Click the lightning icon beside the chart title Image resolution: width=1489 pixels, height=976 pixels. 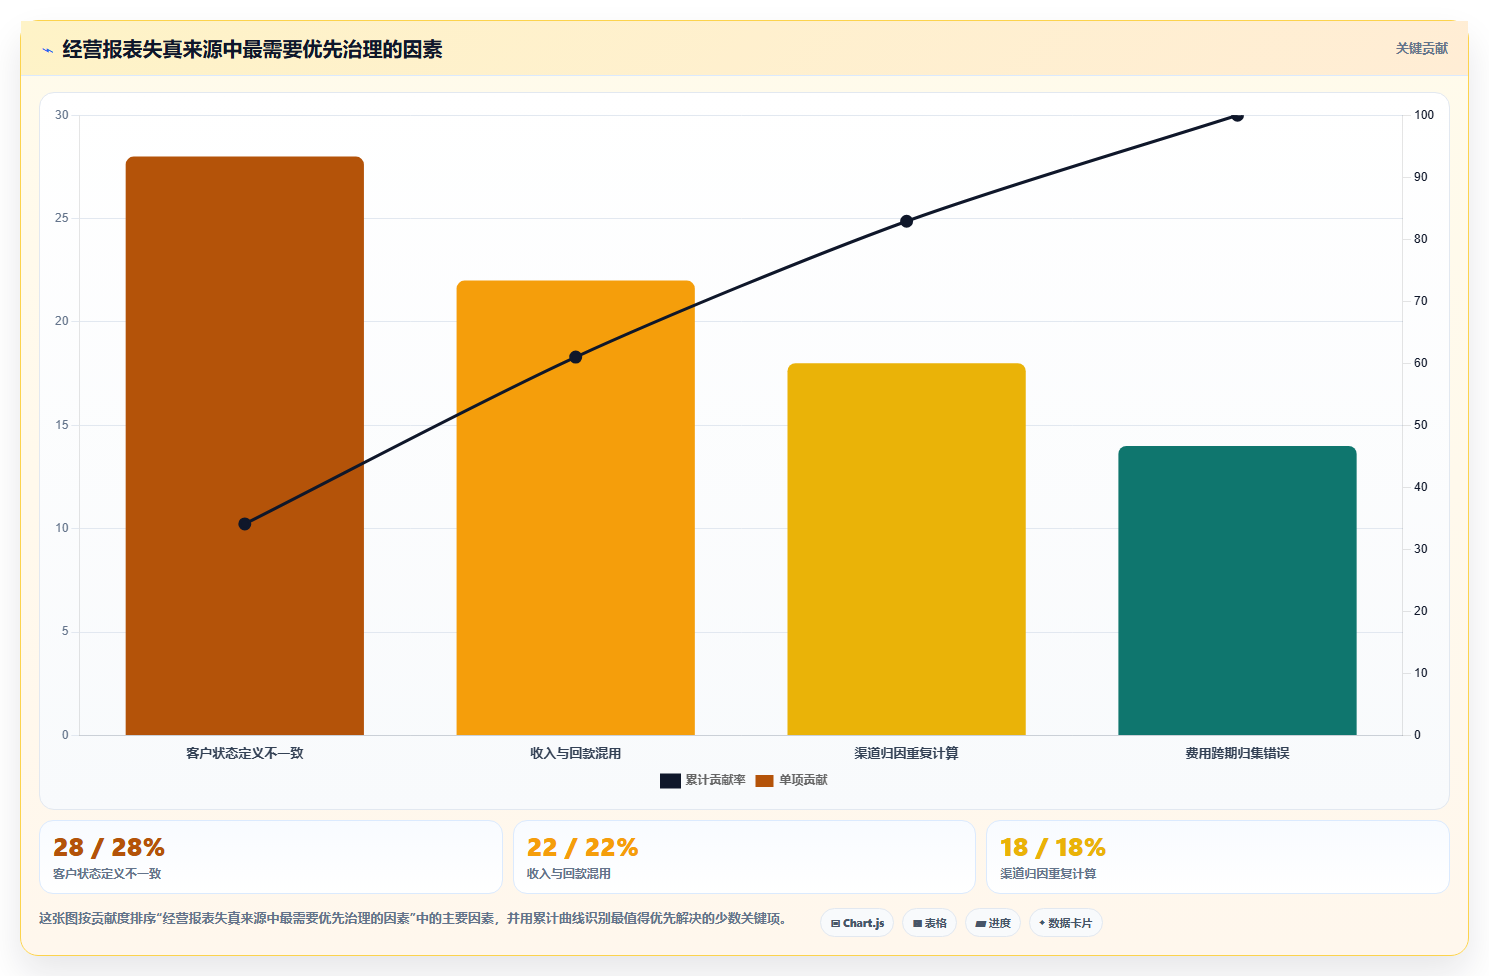pos(47,50)
